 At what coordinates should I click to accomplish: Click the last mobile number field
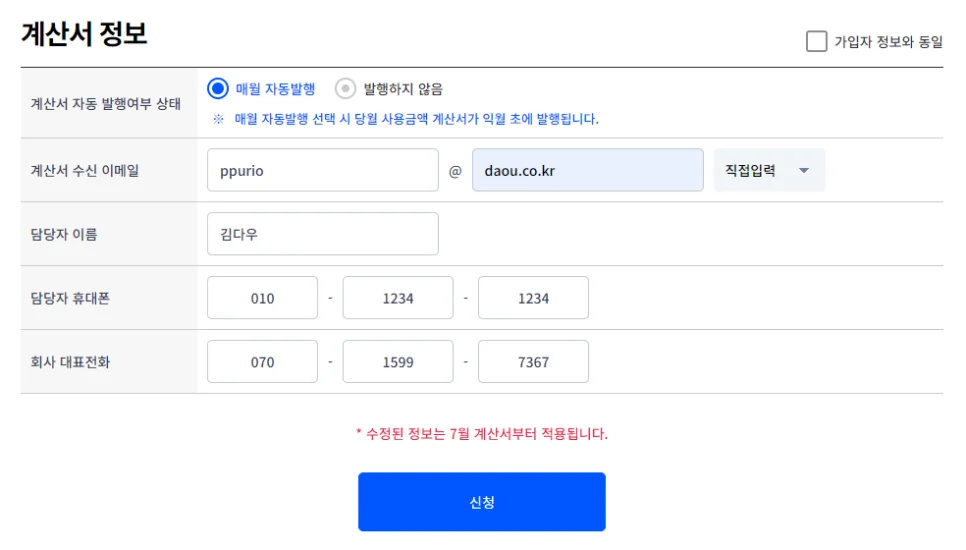pyautogui.click(x=533, y=298)
